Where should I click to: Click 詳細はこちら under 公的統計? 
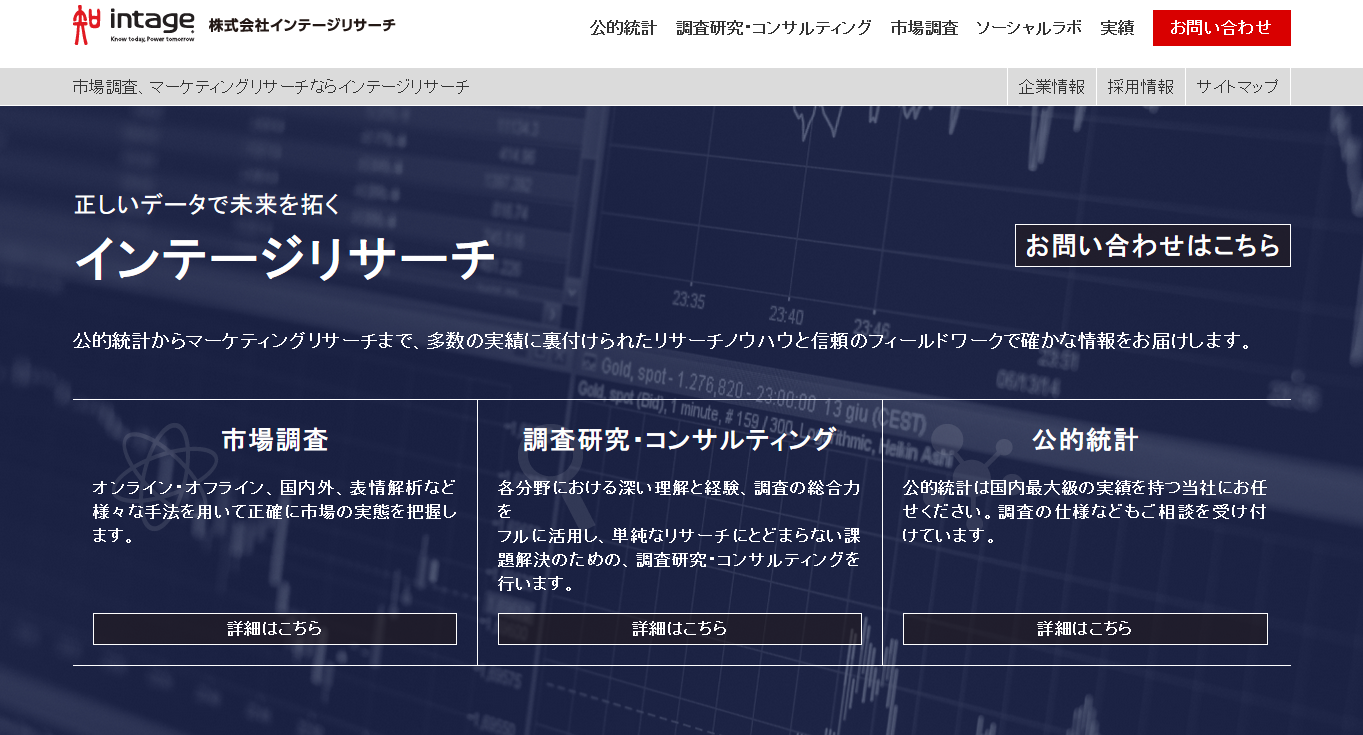point(1084,629)
